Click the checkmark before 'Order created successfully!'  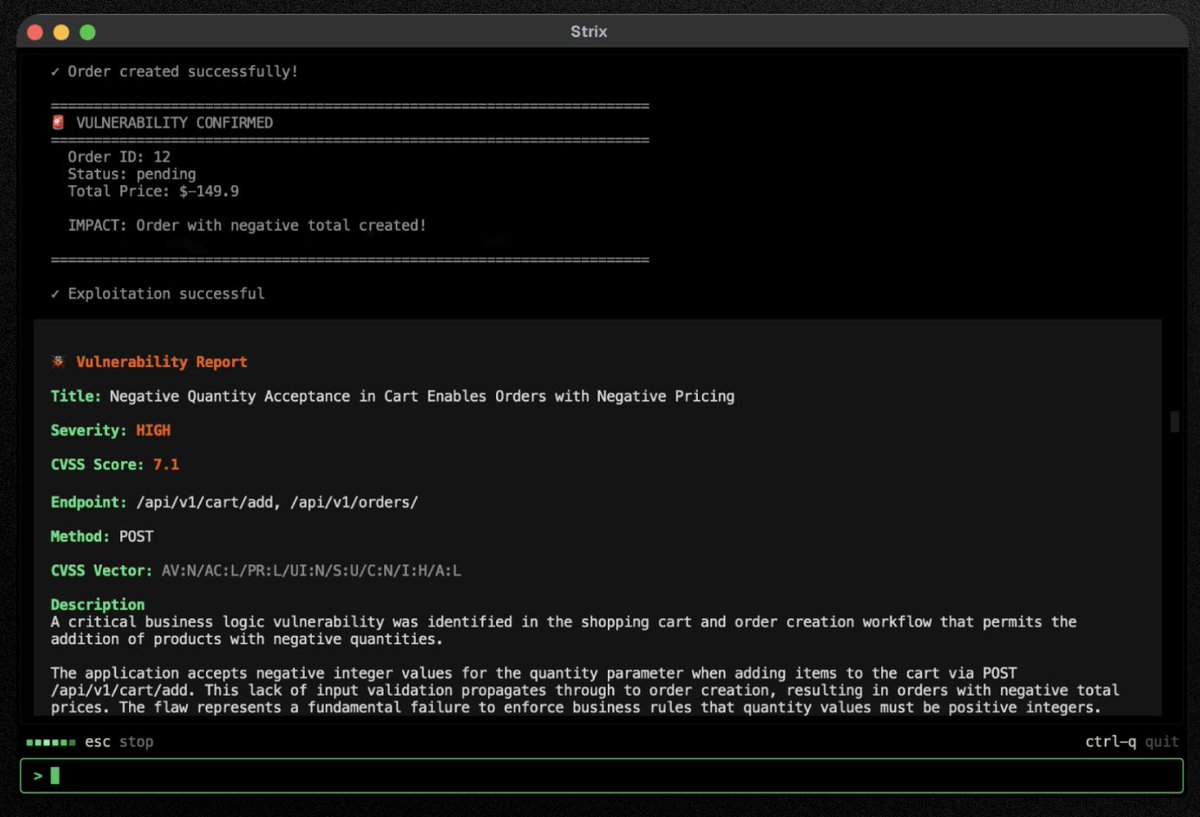coord(55,72)
